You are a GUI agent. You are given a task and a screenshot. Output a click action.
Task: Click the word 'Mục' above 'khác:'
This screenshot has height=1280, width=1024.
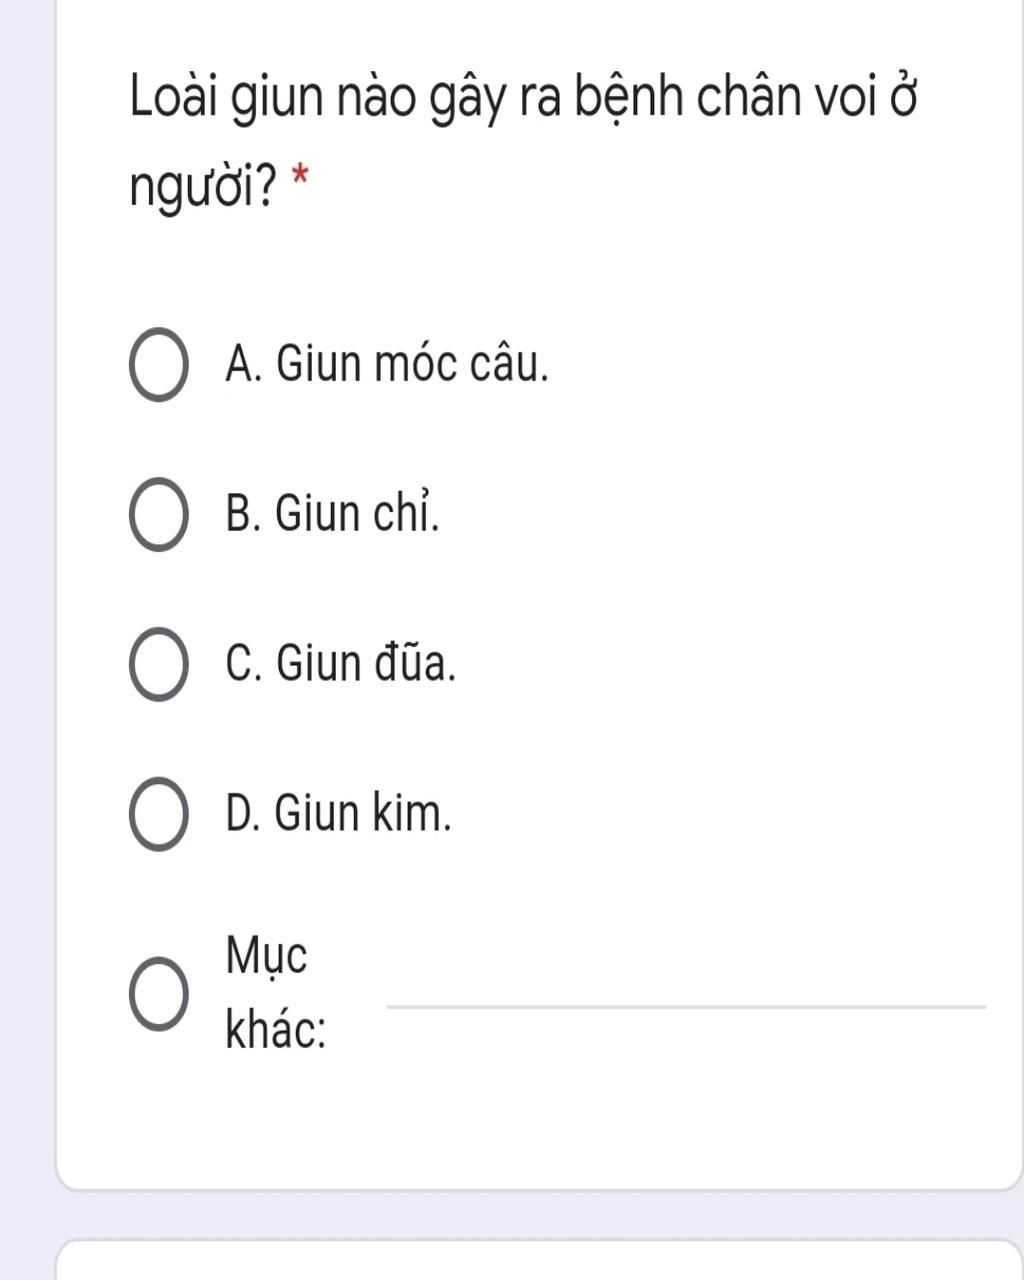tap(267, 956)
